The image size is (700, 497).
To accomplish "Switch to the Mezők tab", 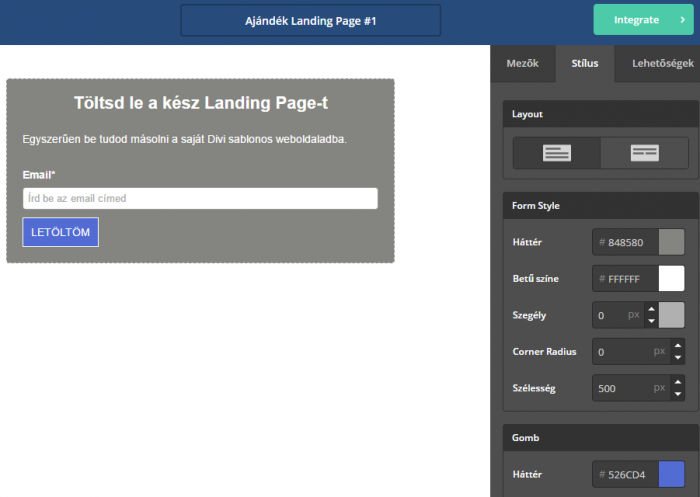I will (523, 64).
